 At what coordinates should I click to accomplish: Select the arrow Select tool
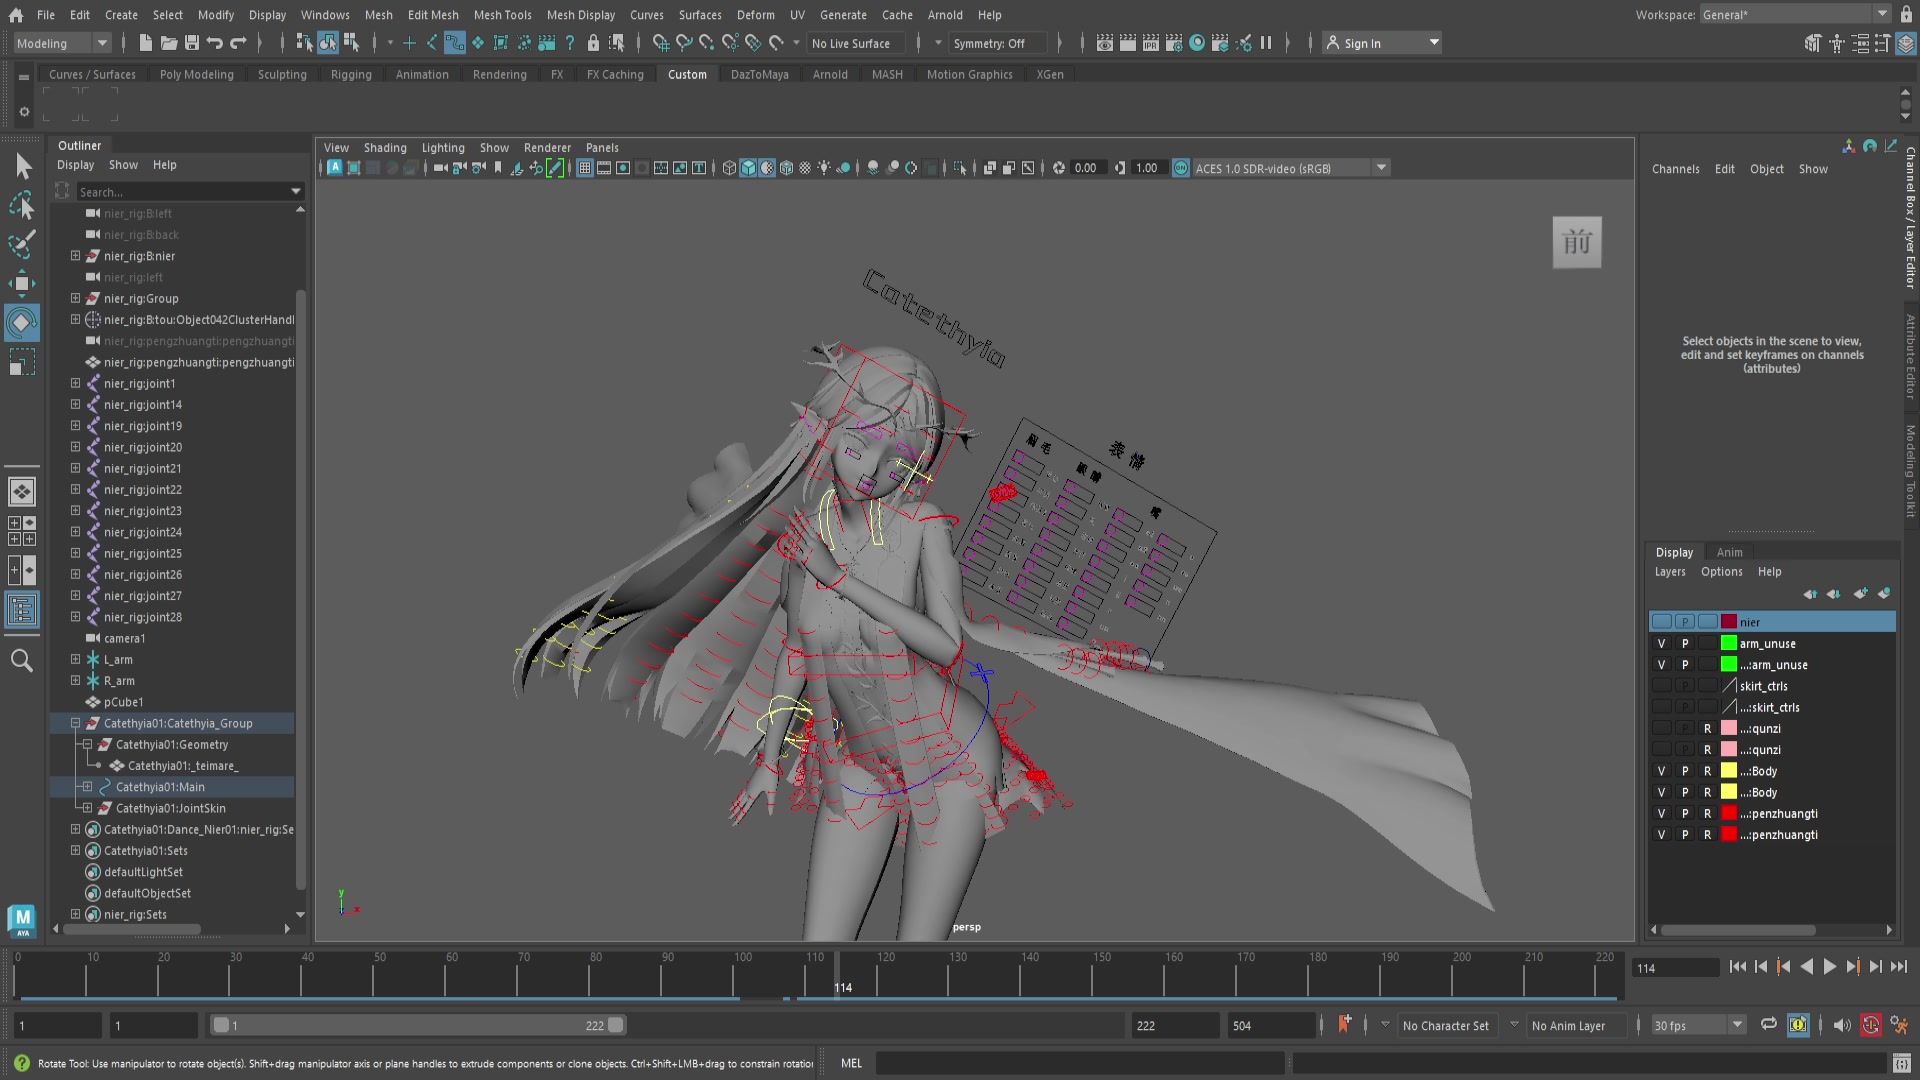(22, 166)
